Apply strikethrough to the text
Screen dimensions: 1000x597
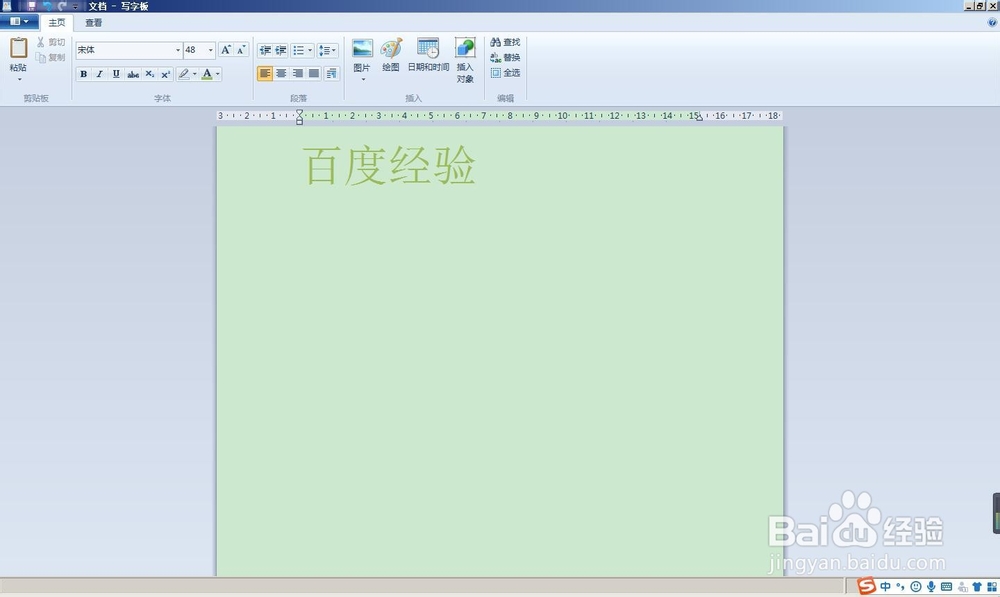click(x=133, y=73)
